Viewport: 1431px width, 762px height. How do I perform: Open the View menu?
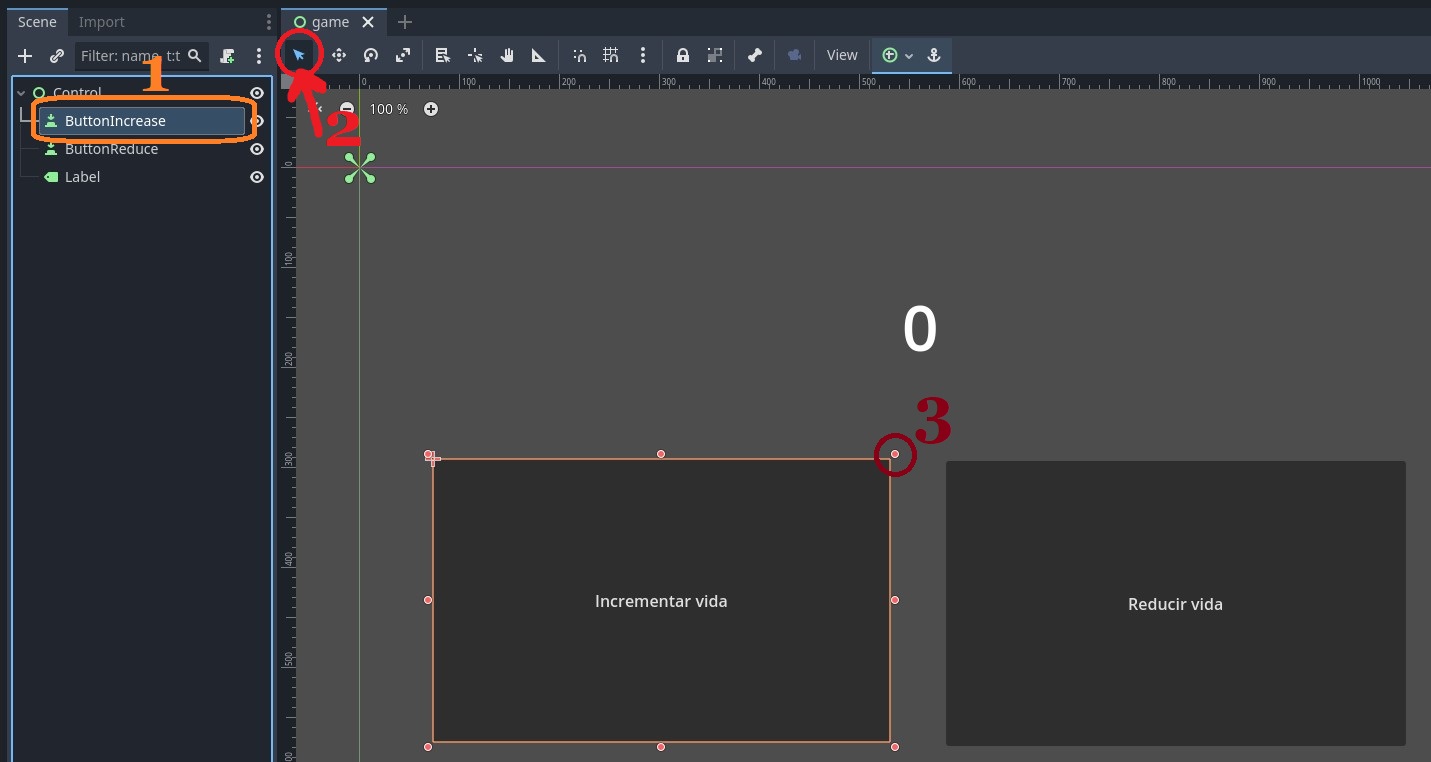pos(842,56)
